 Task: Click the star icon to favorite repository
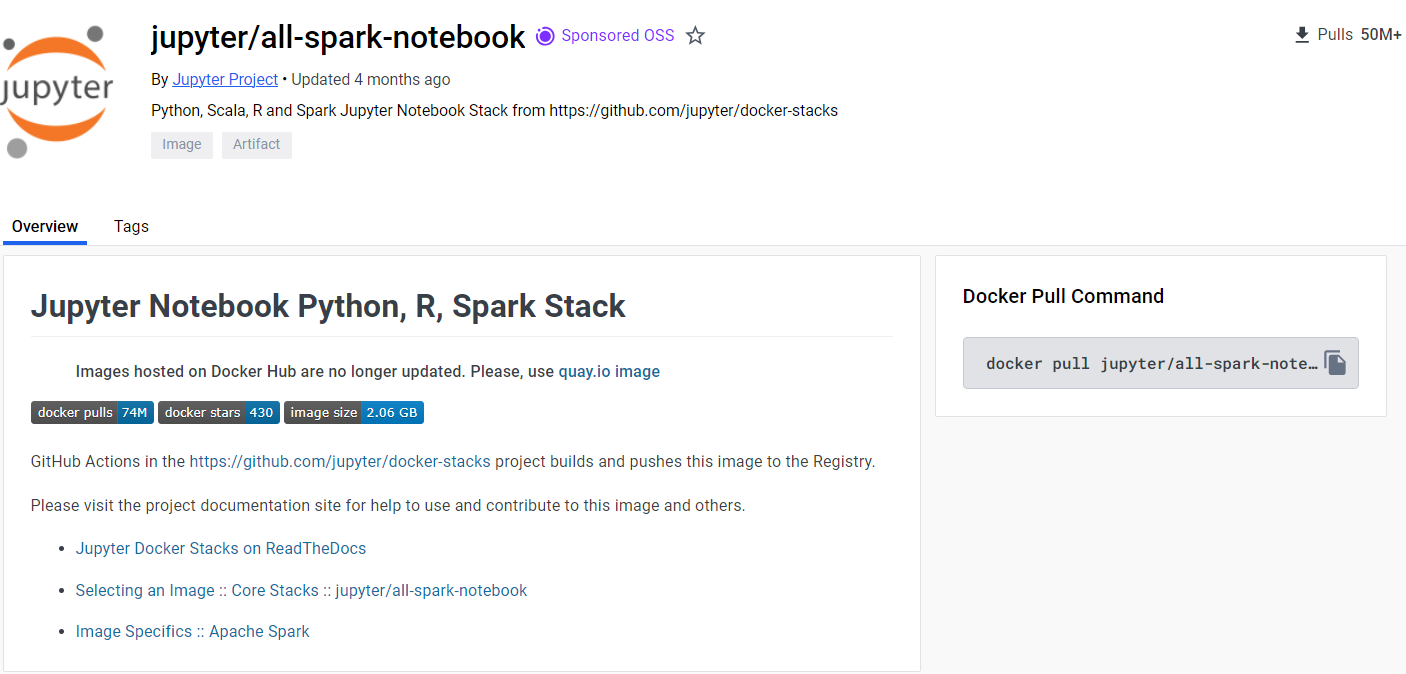click(x=696, y=36)
